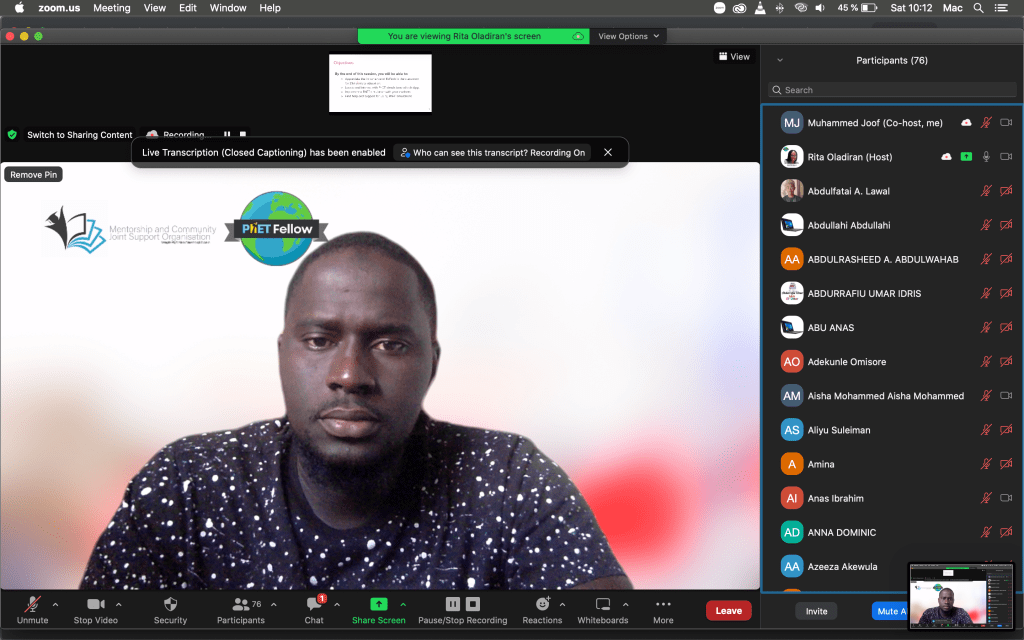Pause the recording in the toolbar

452,604
